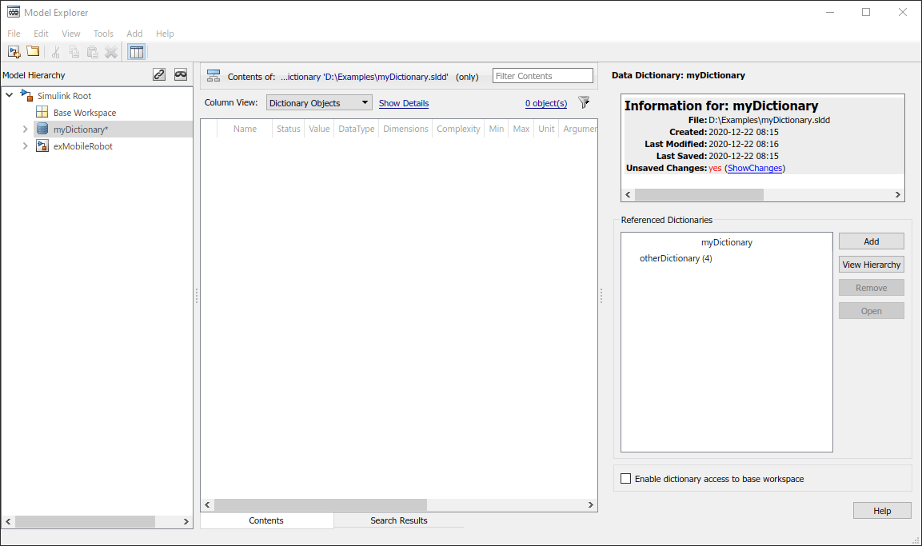Open the Tools menu
Viewport: 922px width, 546px height.
tap(103, 34)
